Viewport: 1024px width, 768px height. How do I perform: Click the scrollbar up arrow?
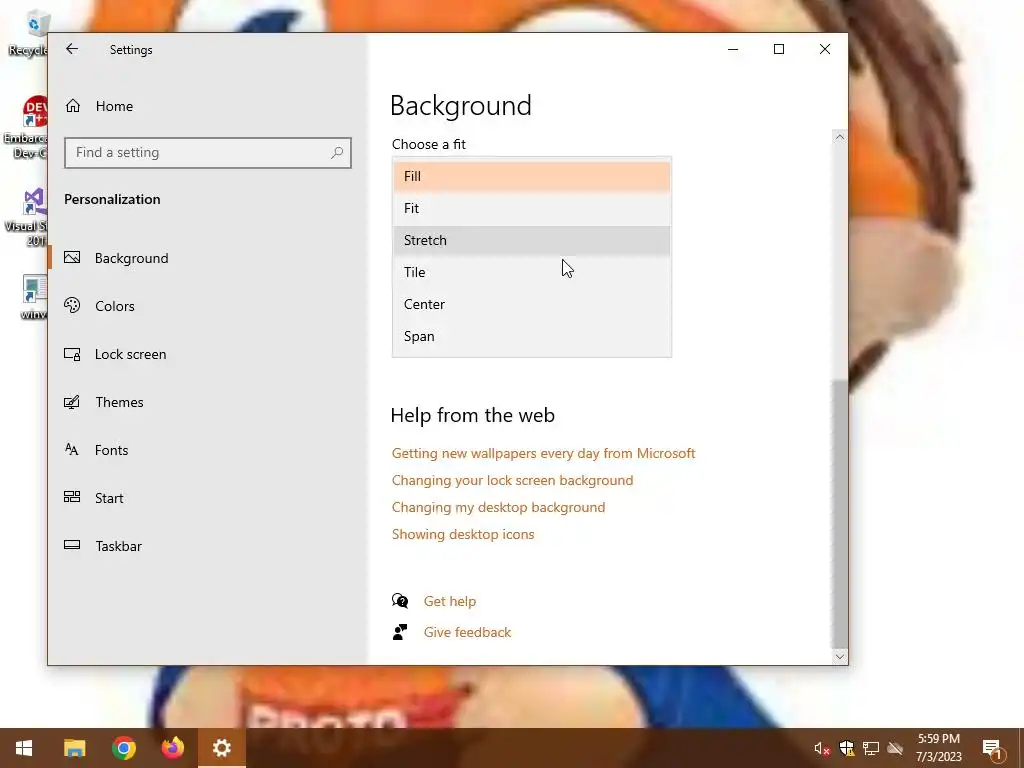pyautogui.click(x=840, y=137)
